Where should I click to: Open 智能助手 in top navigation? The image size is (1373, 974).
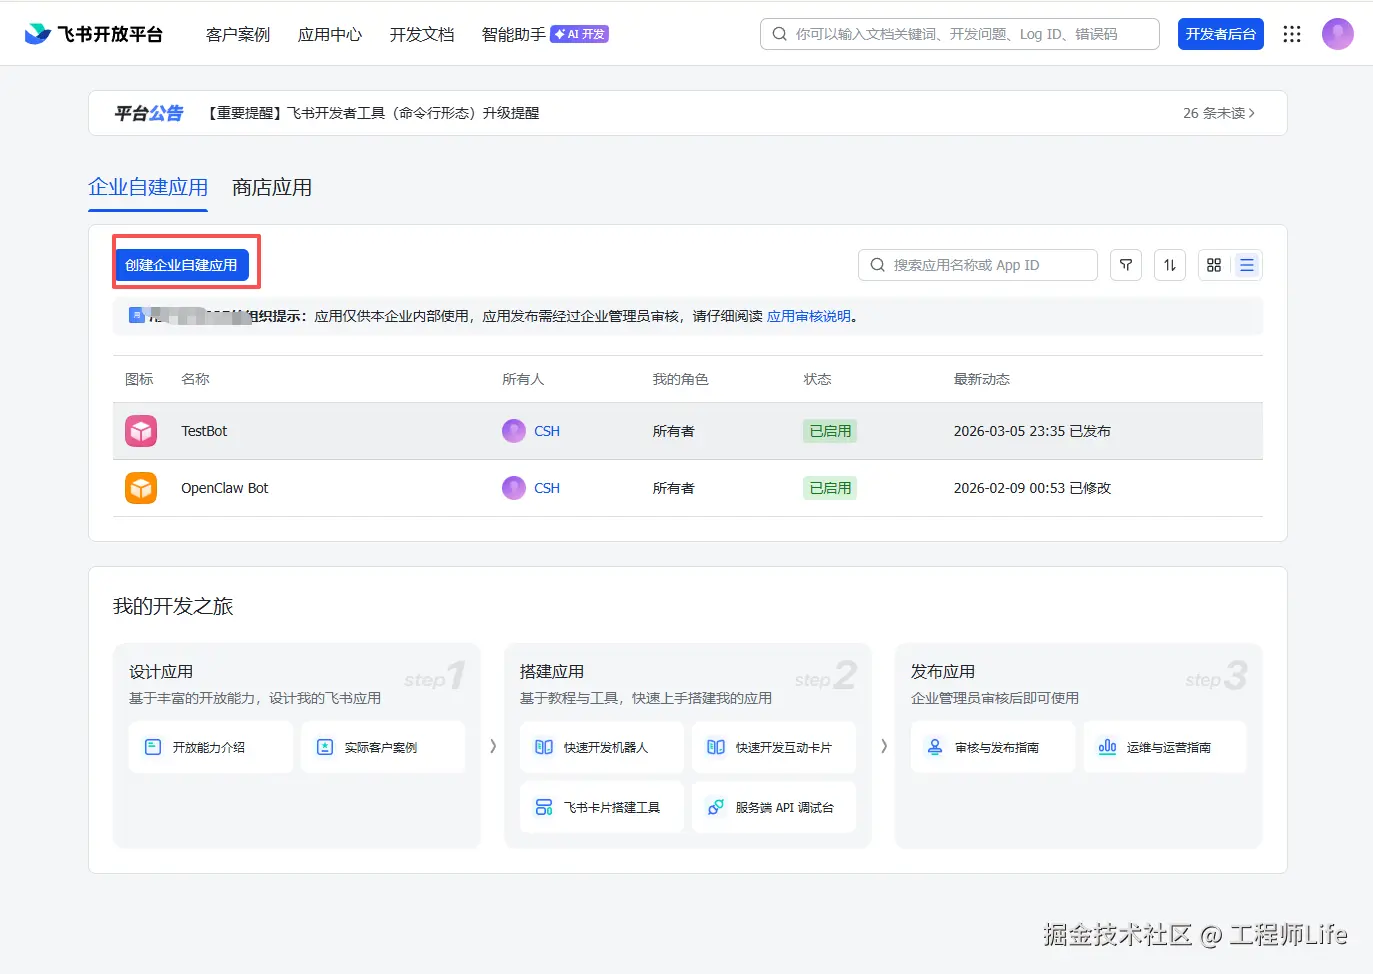coord(514,34)
